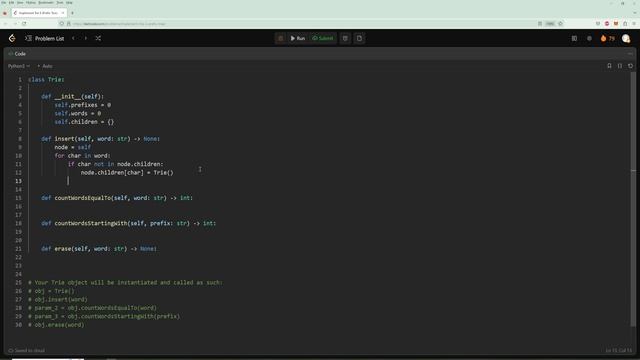The width and height of the screenshot is (640, 360).
Task: Click 'node.children[char] = Trie()' line
Action: click(x=127, y=173)
